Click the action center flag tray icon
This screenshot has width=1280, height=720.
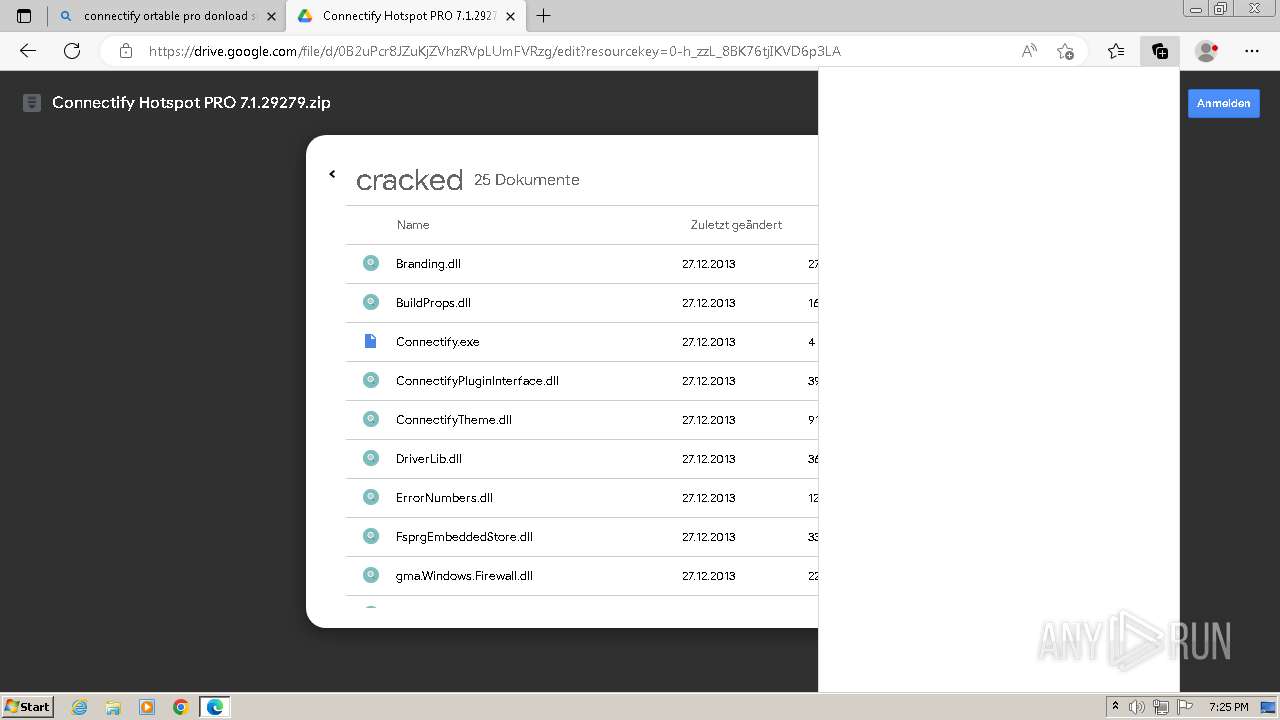1183,707
